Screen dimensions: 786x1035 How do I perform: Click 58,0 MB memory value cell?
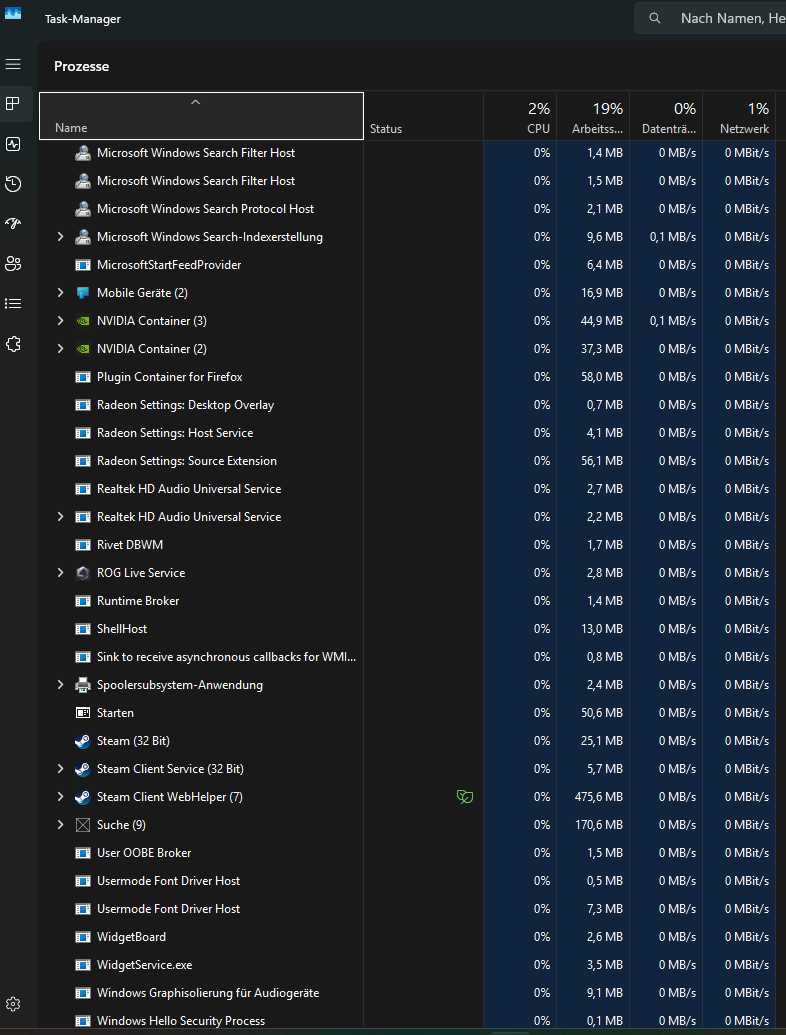593,377
